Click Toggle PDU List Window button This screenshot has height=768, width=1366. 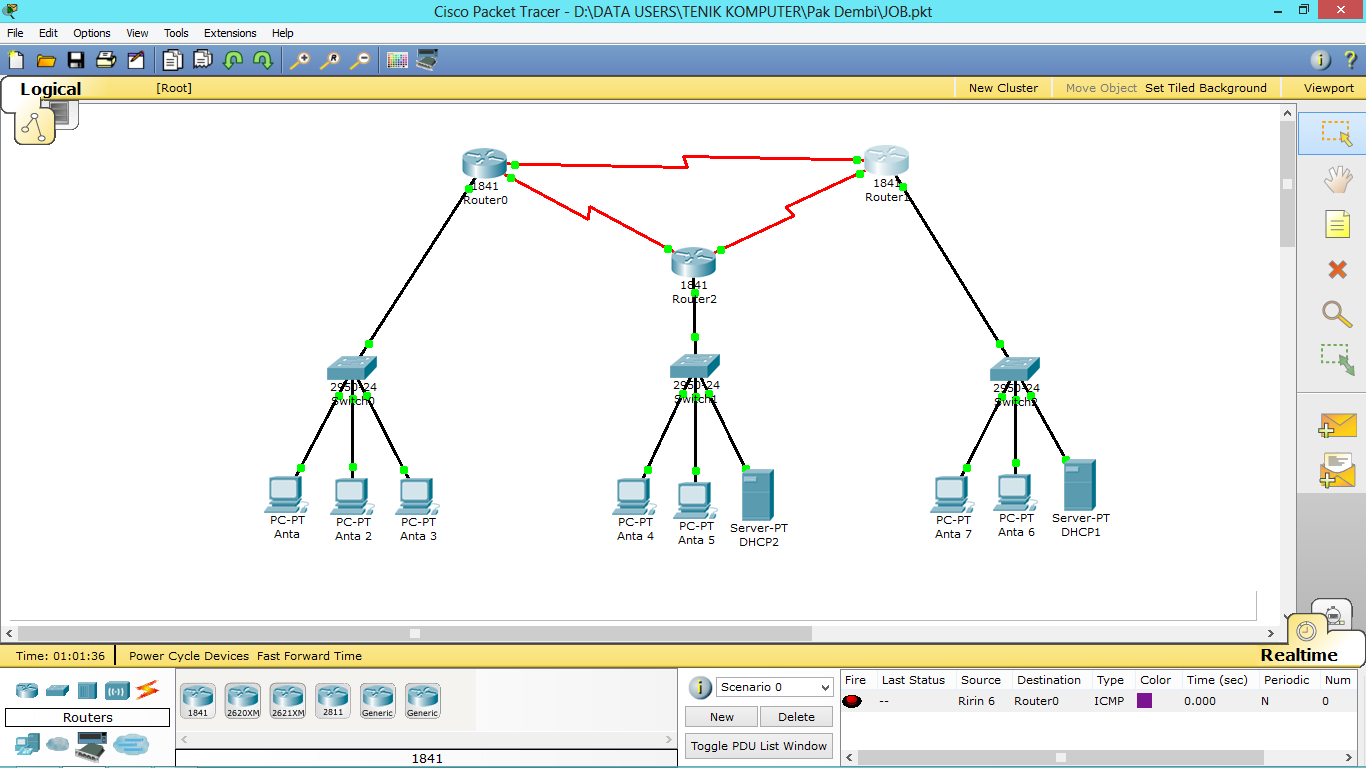click(x=759, y=746)
